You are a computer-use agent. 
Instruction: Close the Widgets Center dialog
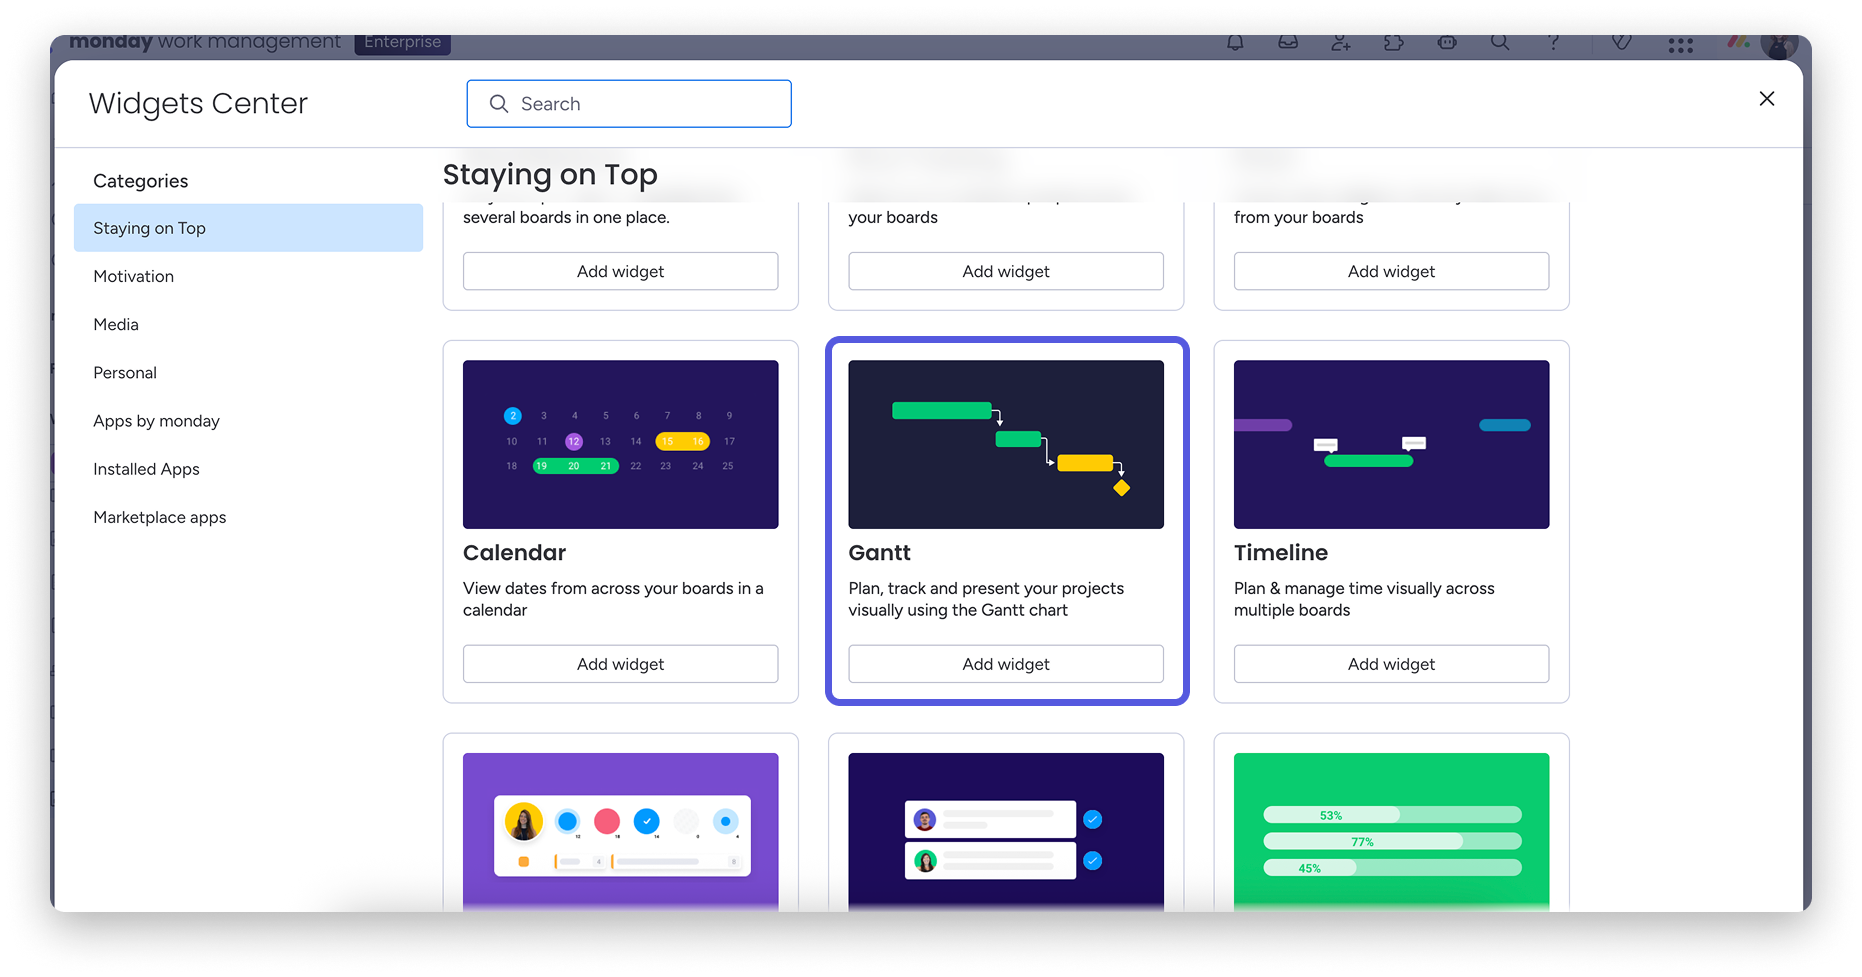pyautogui.click(x=1767, y=98)
